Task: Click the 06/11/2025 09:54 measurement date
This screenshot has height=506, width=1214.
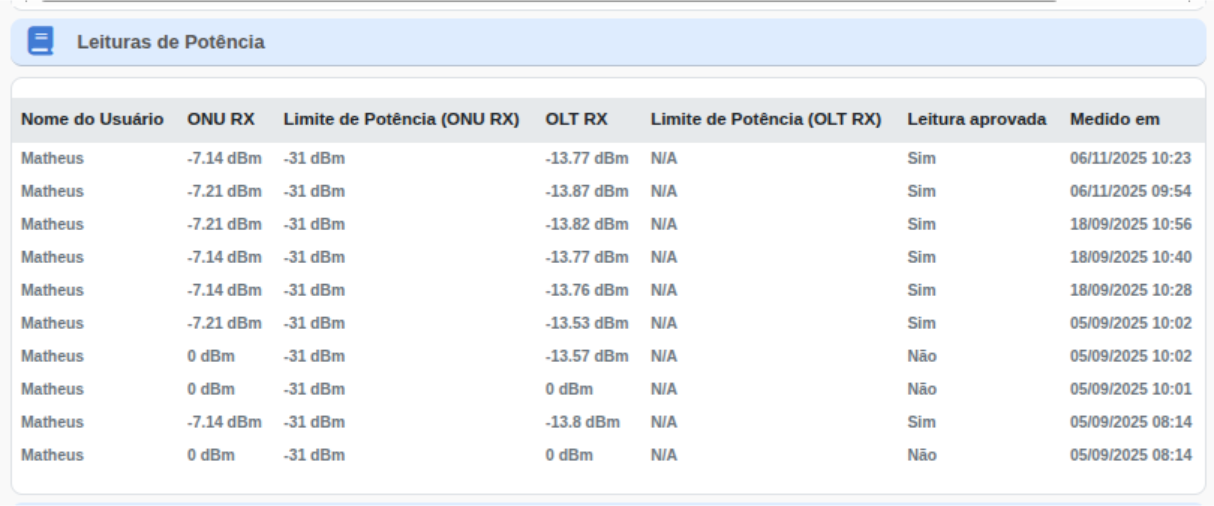Action: (1130, 191)
